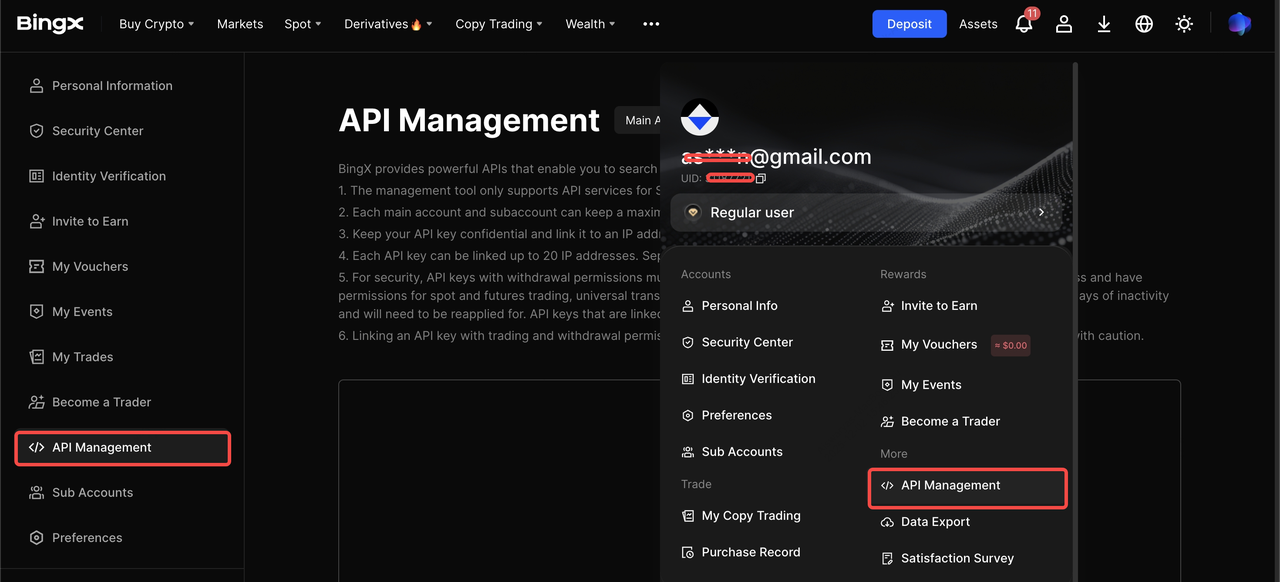Click the colorful assistant orb icon
Screen dimensions: 1280x582
click(x=1239, y=24)
